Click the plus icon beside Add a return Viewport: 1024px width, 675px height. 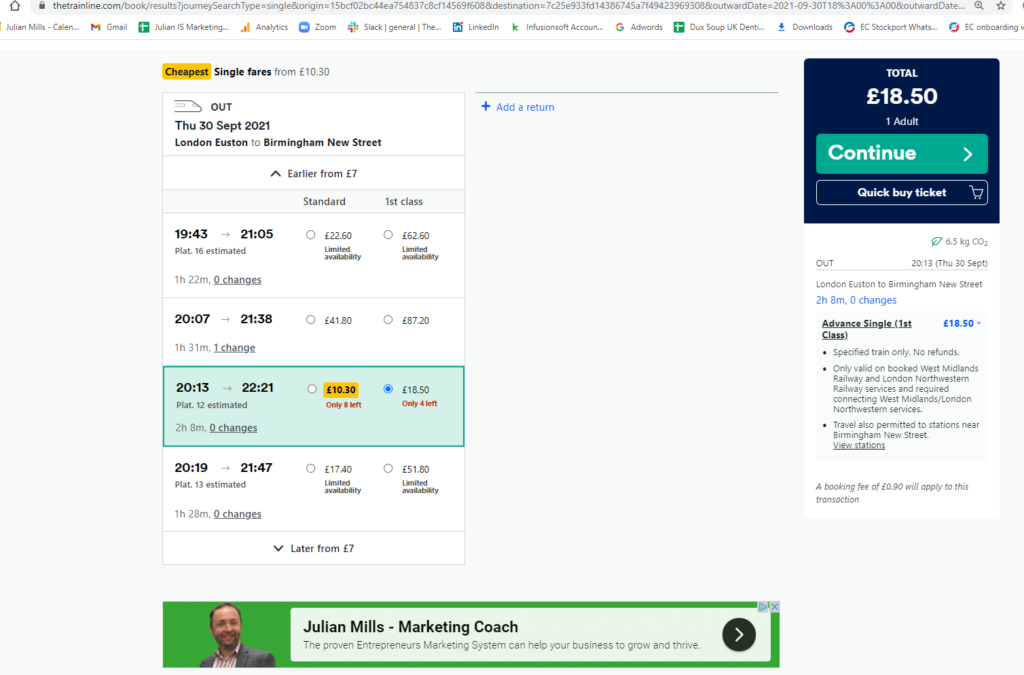pos(485,106)
